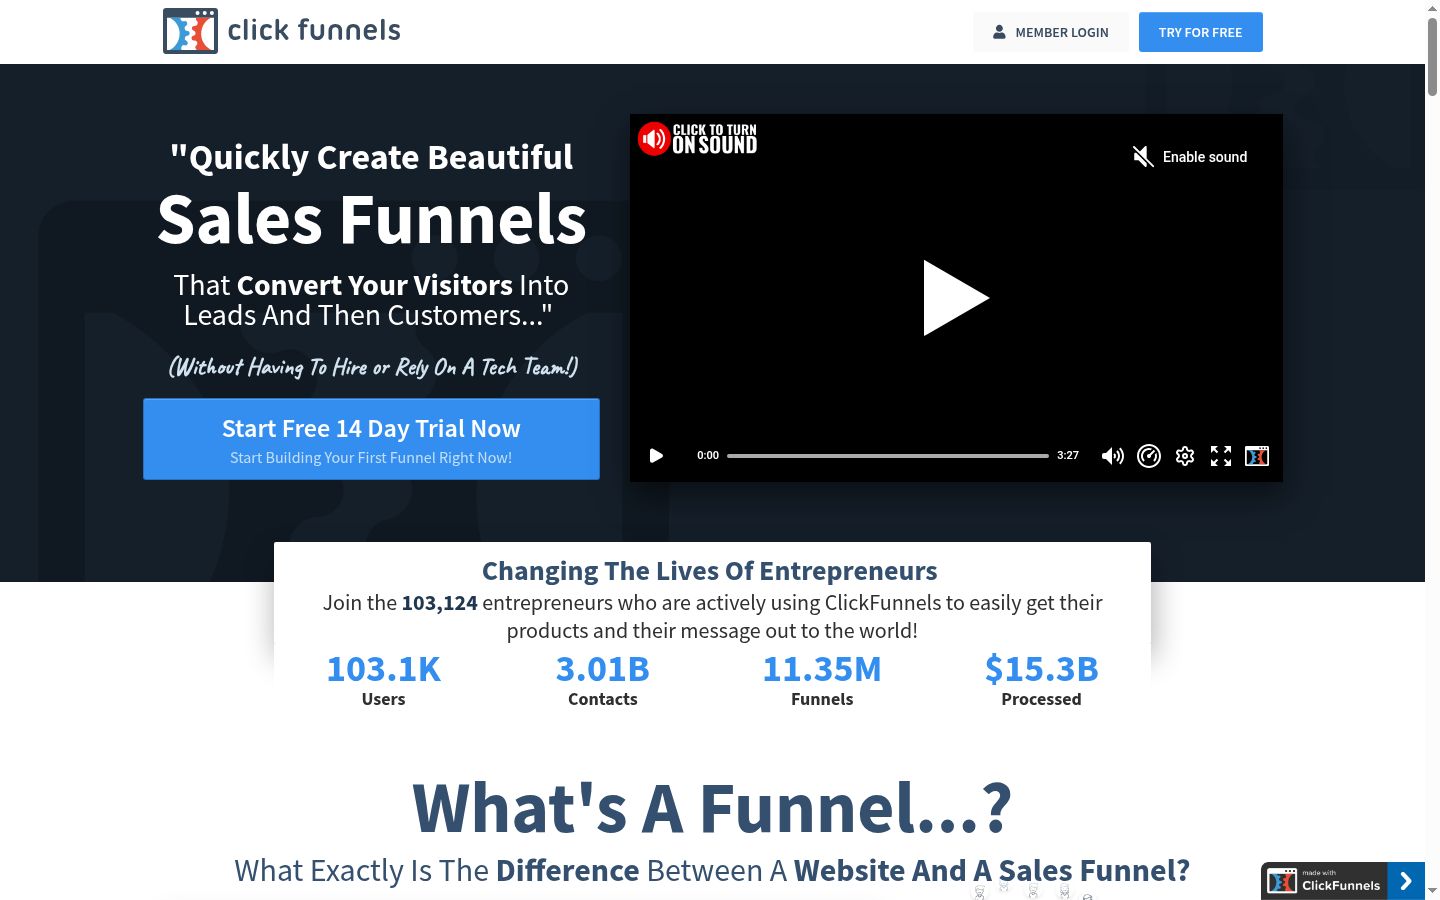The image size is (1440, 900).
Task: Open the Member Login page
Action: pyautogui.click(x=1051, y=32)
